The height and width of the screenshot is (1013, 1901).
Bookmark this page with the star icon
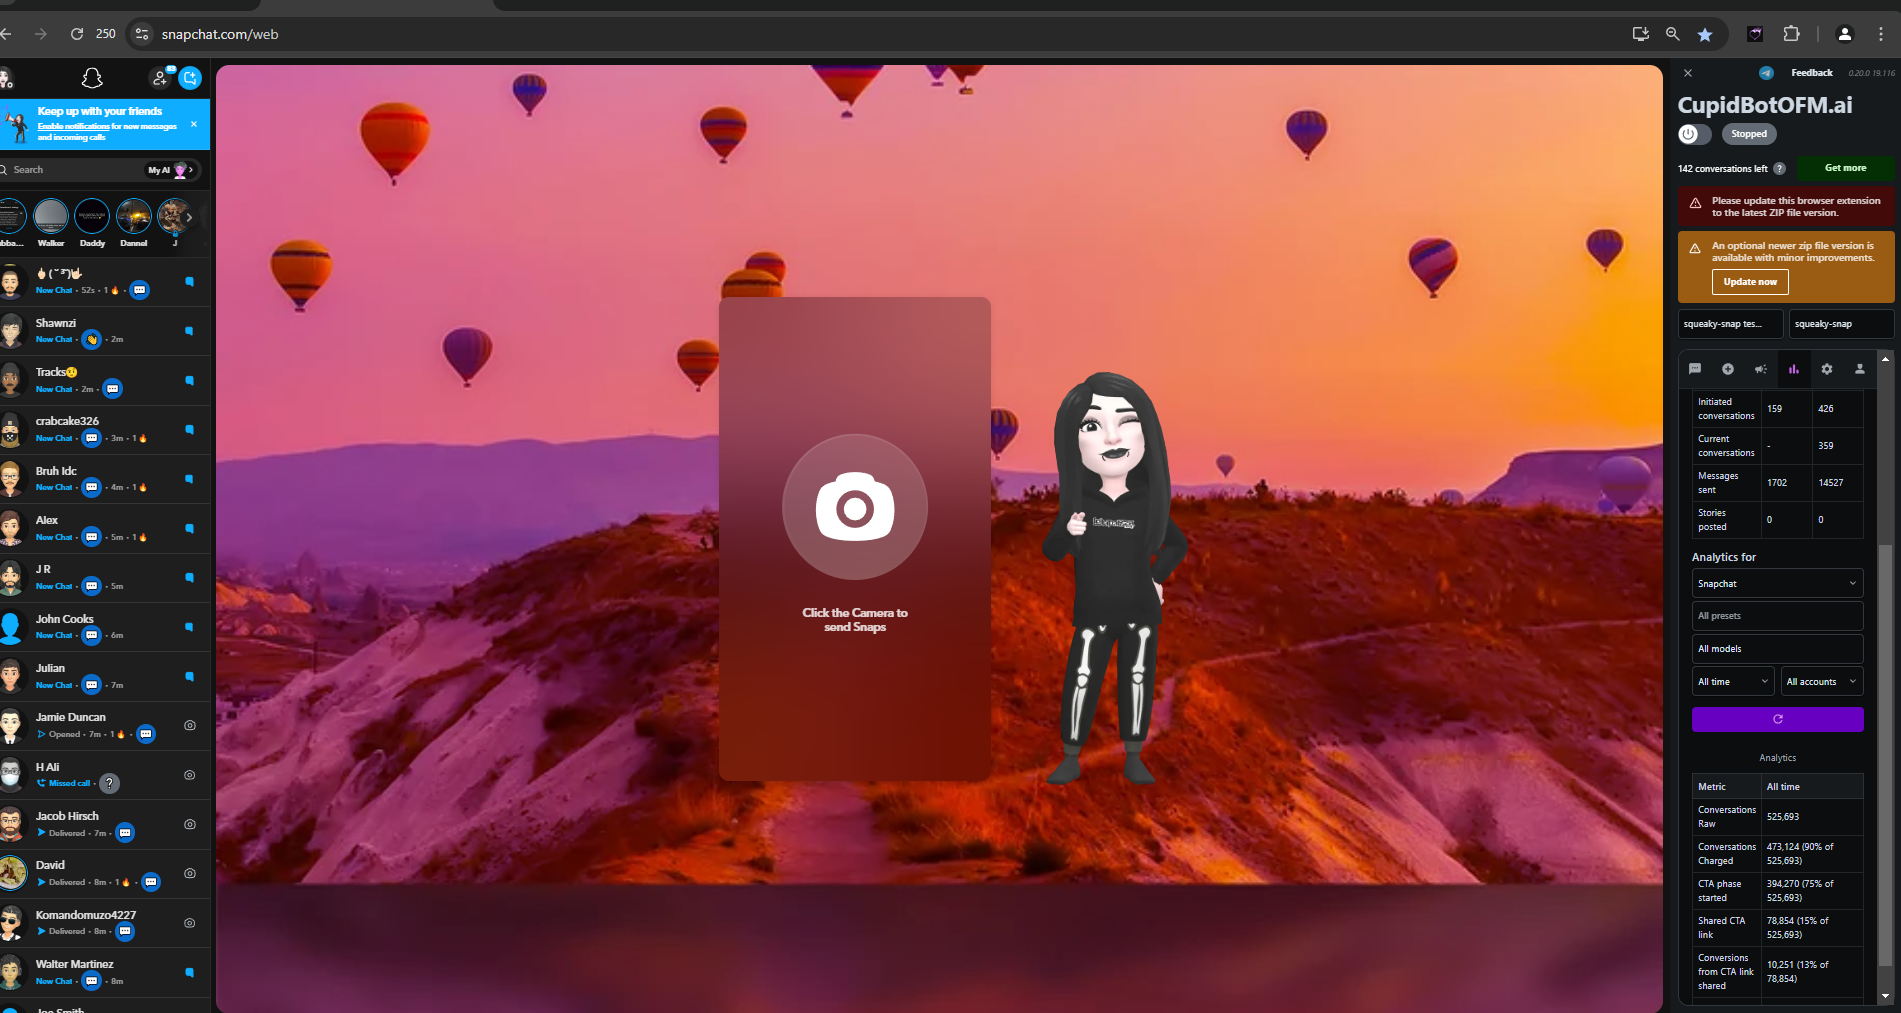[1705, 34]
